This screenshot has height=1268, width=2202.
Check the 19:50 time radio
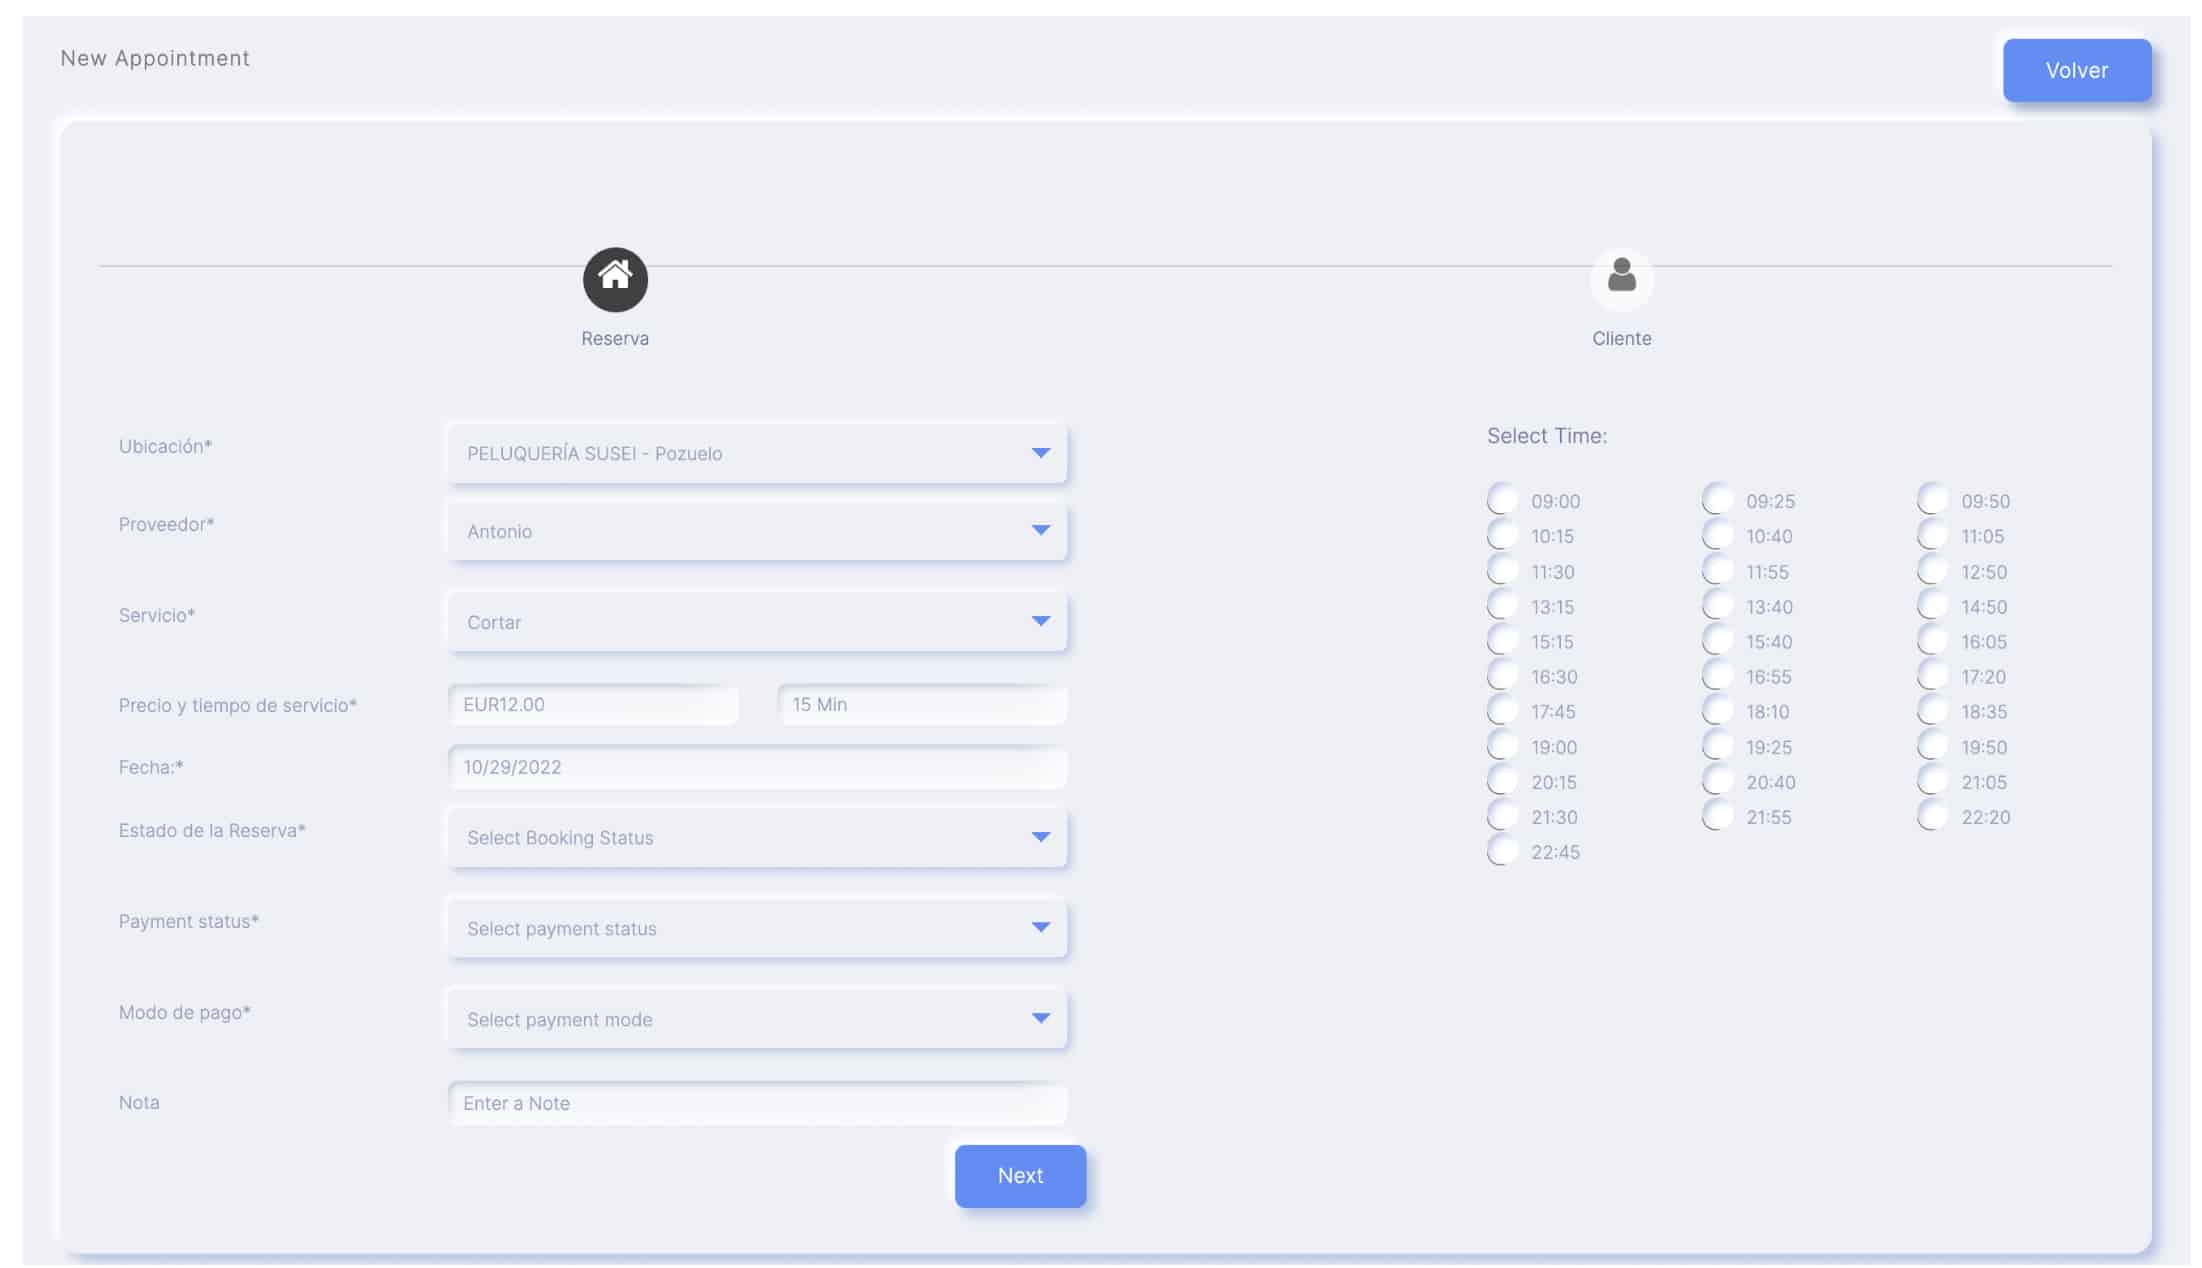click(1932, 745)
